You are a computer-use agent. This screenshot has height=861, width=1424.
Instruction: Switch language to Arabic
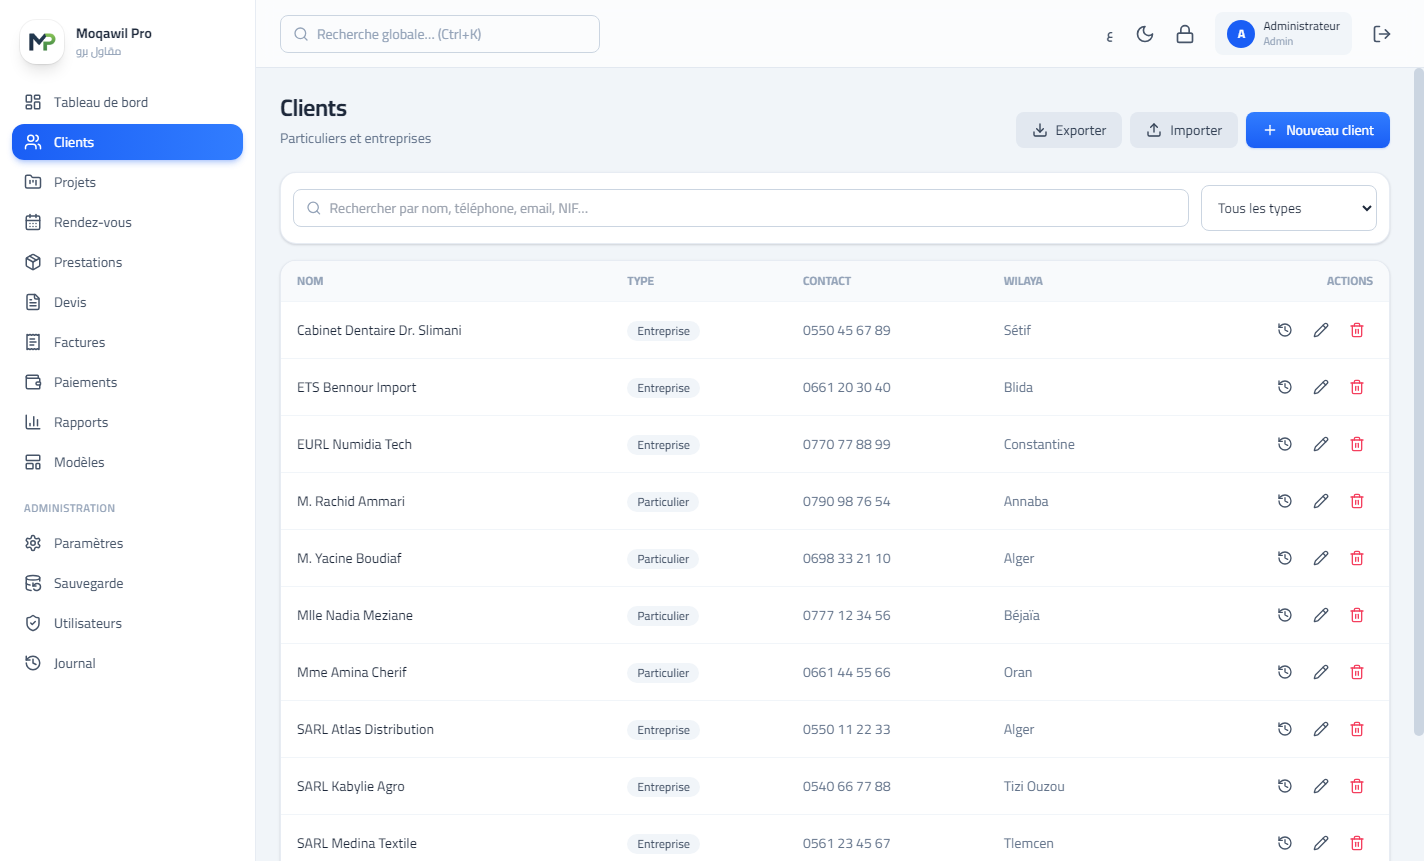1110,35
